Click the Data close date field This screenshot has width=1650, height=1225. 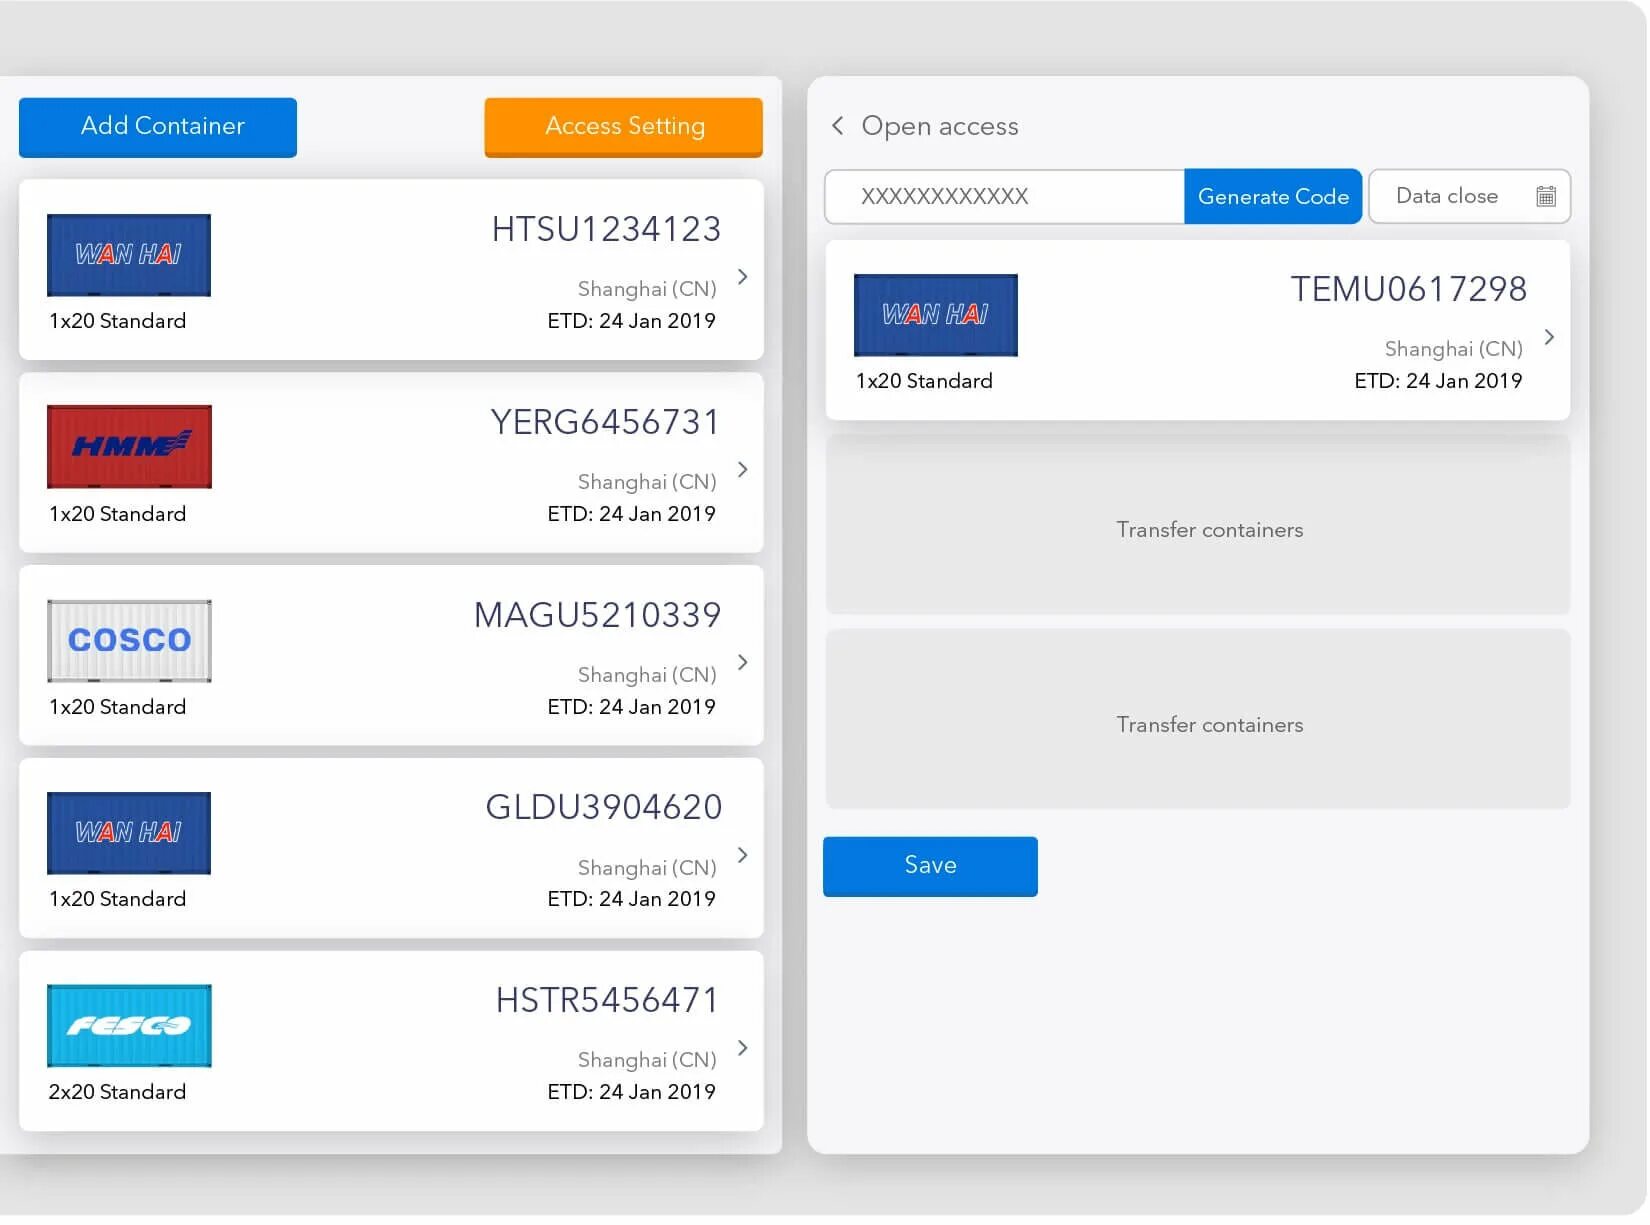[x=1469, y=196]
